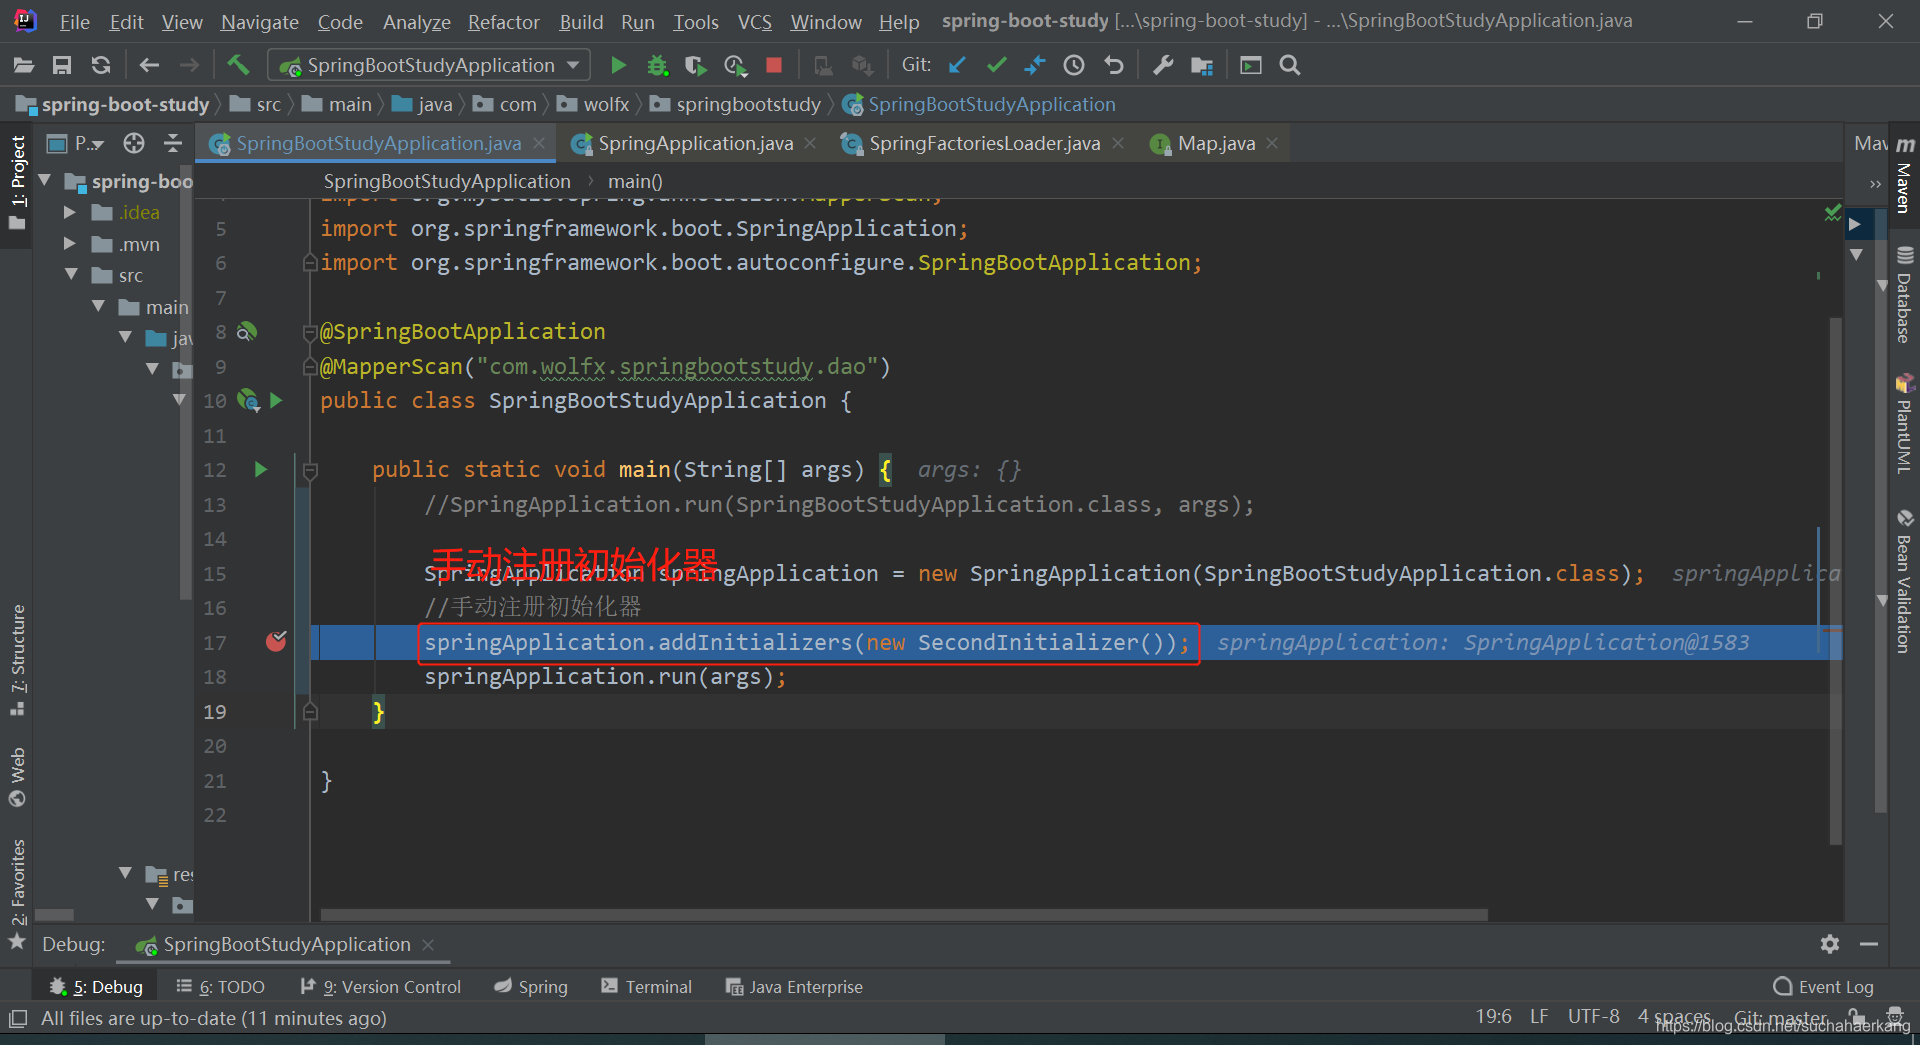Collapse all in Project panel
The image size is (1920, 1045).
point(173,143)
